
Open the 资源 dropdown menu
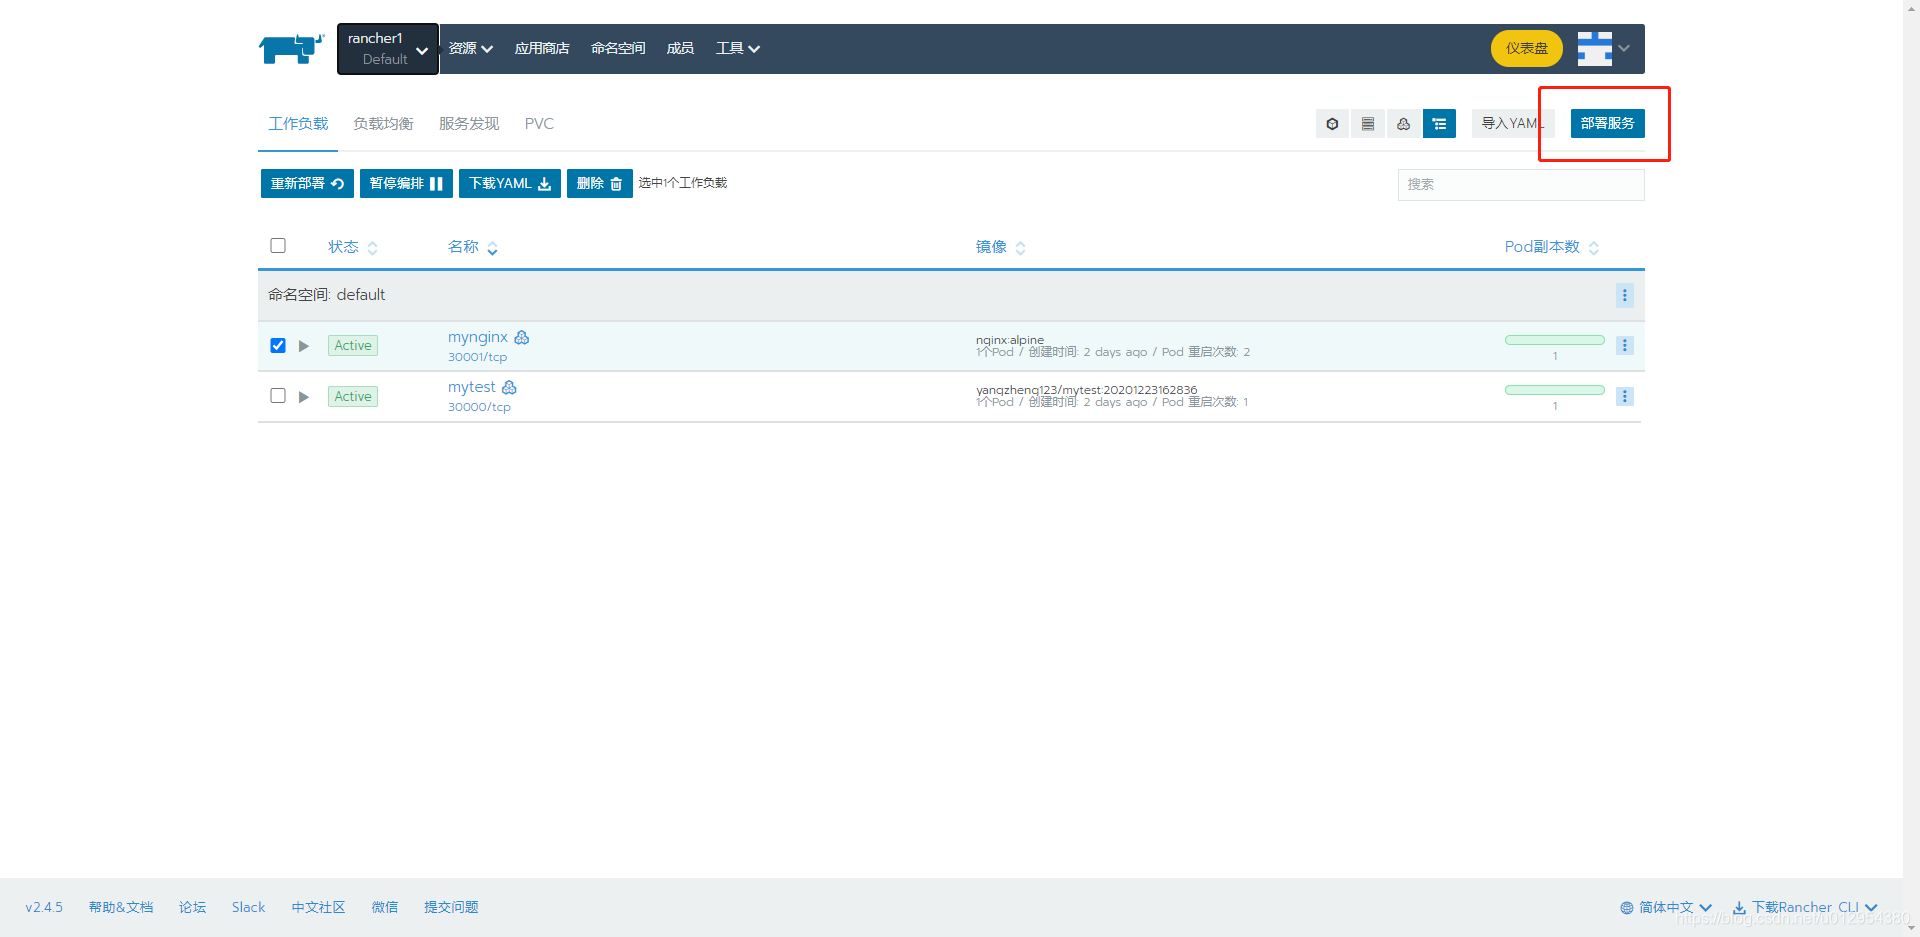471,48
